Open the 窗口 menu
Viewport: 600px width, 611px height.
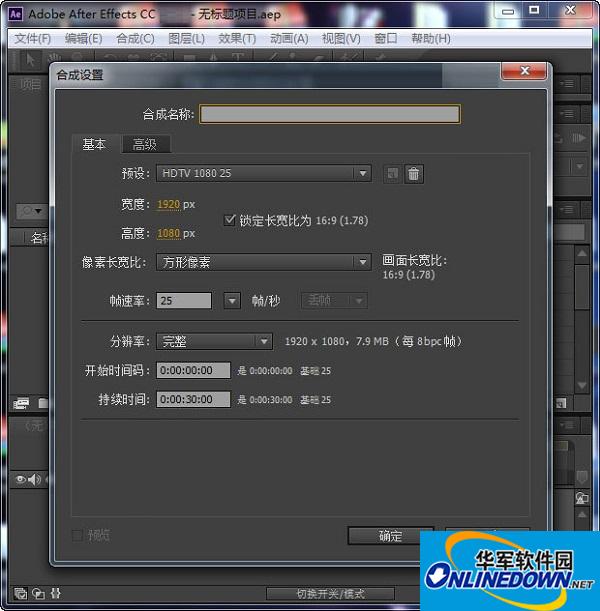pyautogui.click(x=386, y=39)
